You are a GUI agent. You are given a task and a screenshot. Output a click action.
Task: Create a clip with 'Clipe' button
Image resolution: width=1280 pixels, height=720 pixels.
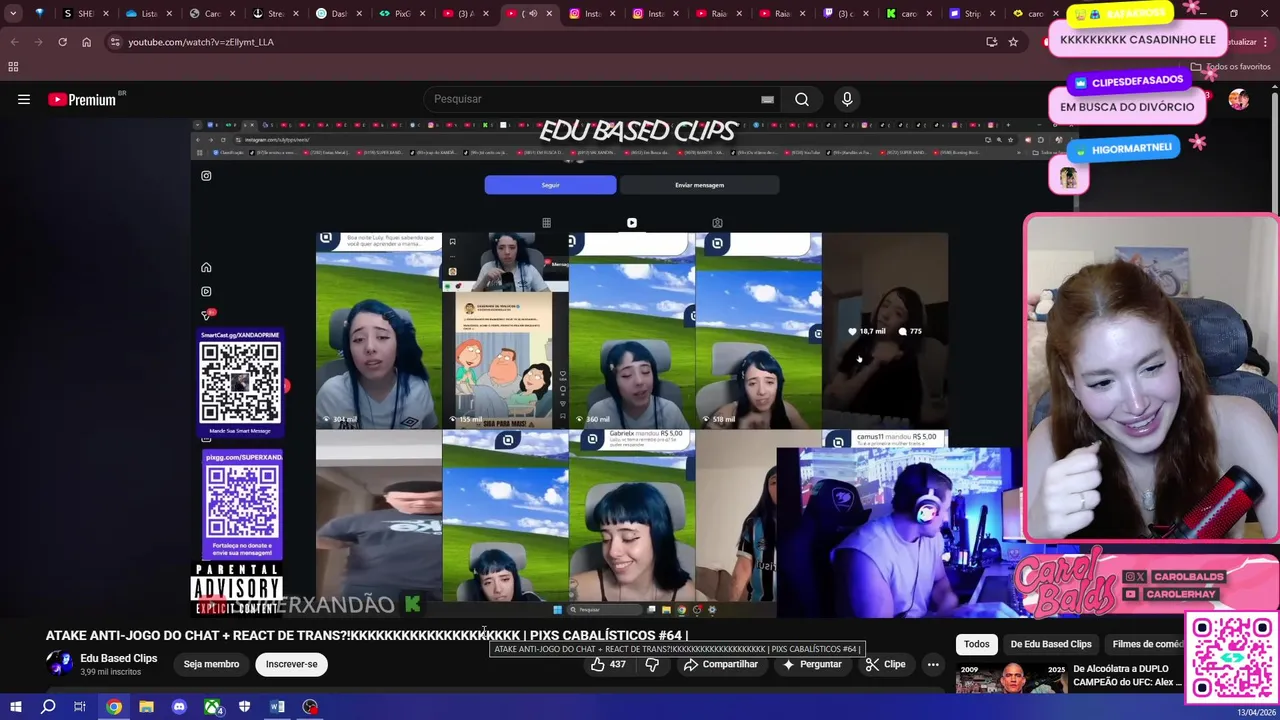pyautogui.click(x=885, y=664)
